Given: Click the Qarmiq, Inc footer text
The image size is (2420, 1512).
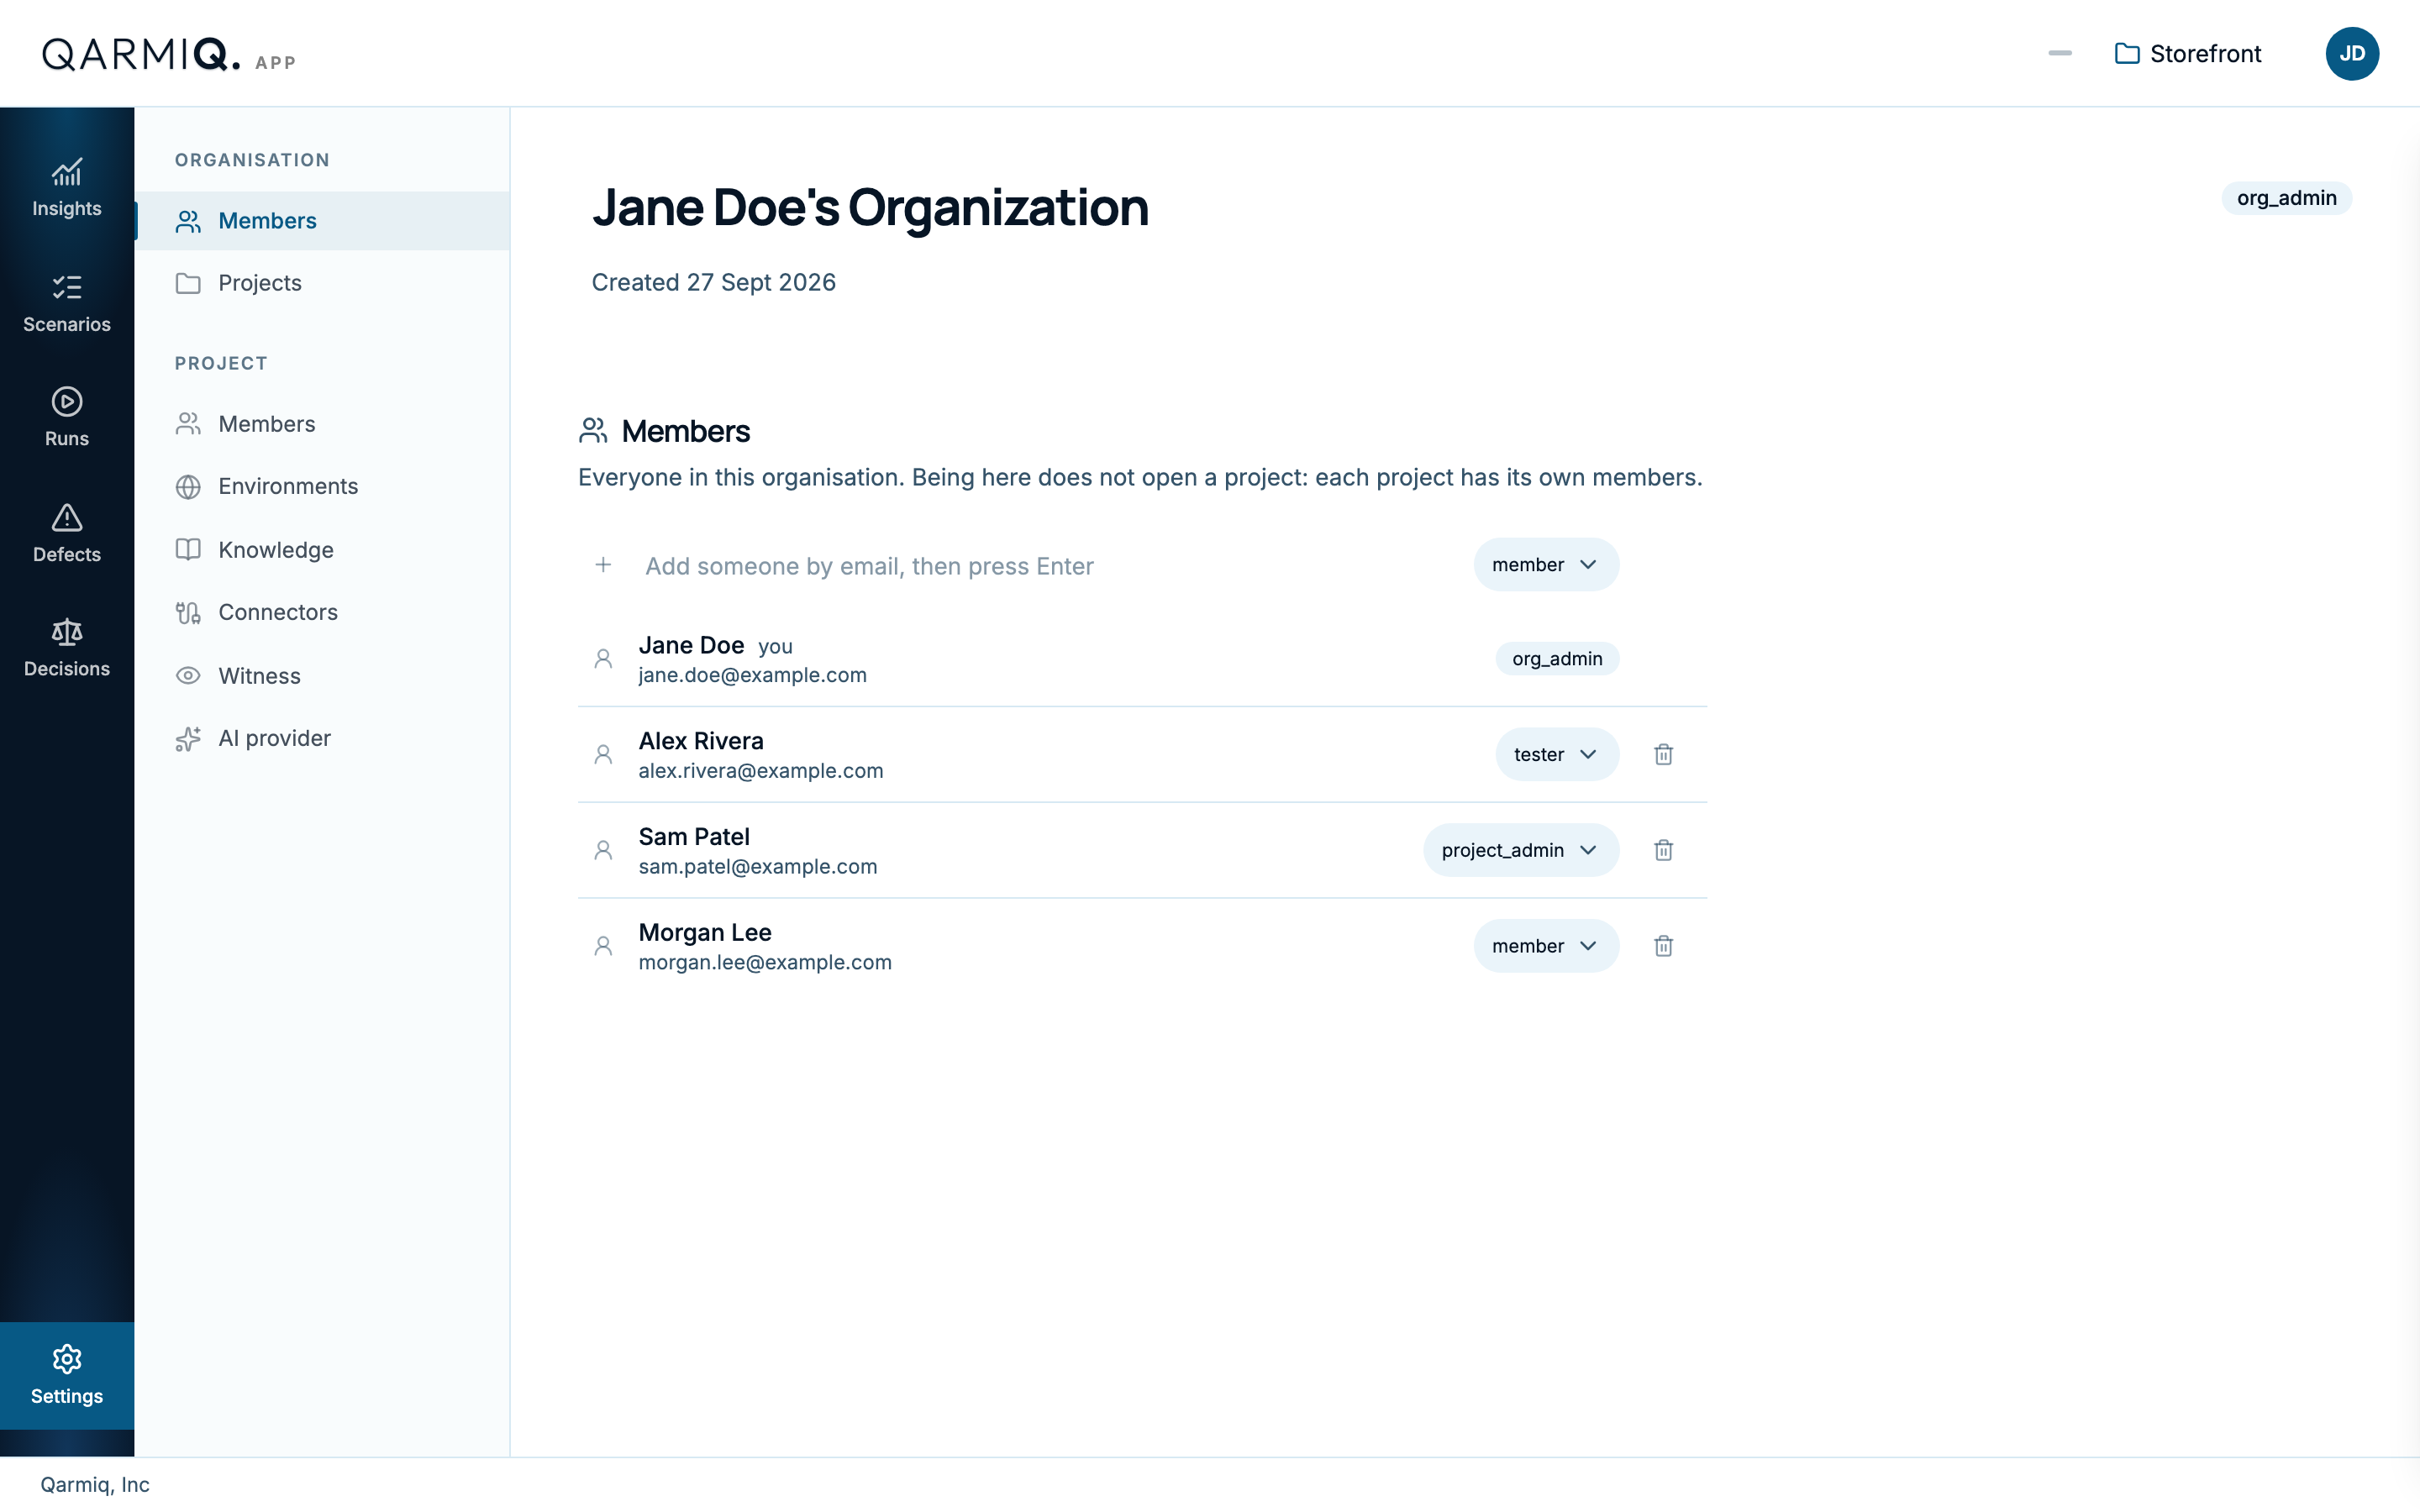Looking at the screenshot, I should point(95,1485).
